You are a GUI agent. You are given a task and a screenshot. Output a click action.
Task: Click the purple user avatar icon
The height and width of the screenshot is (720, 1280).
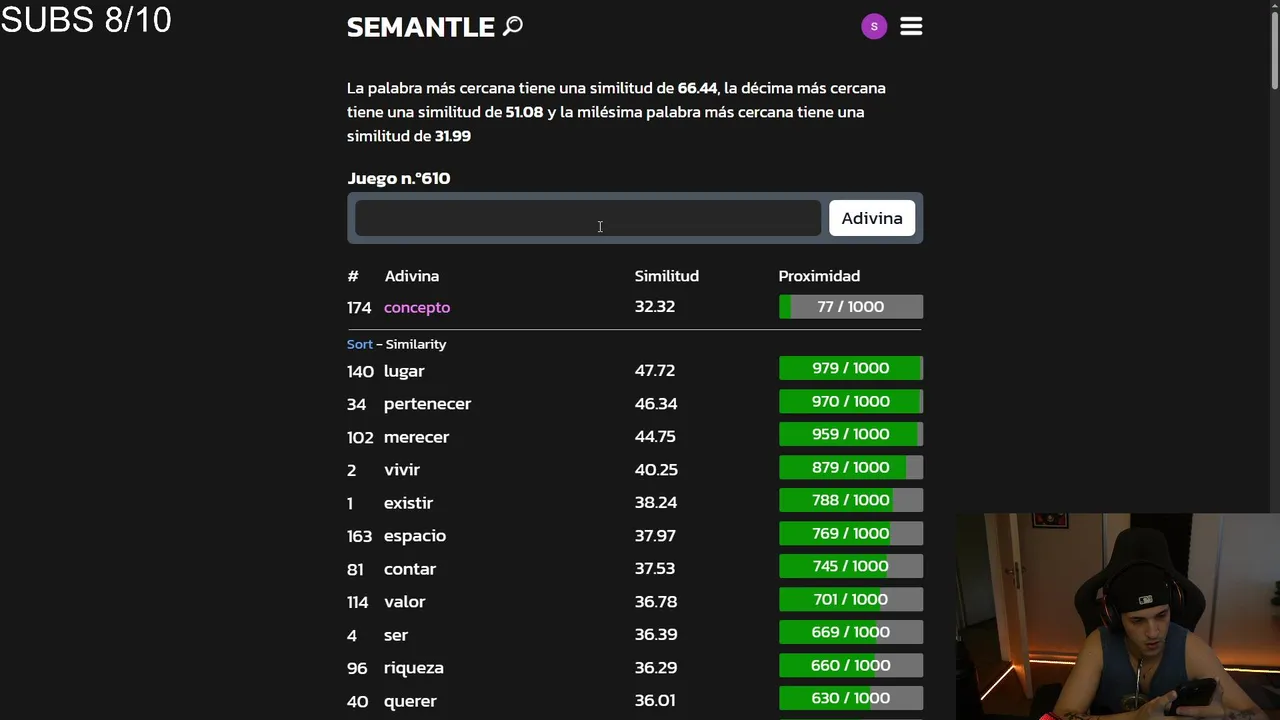click(x=874, y=27)
